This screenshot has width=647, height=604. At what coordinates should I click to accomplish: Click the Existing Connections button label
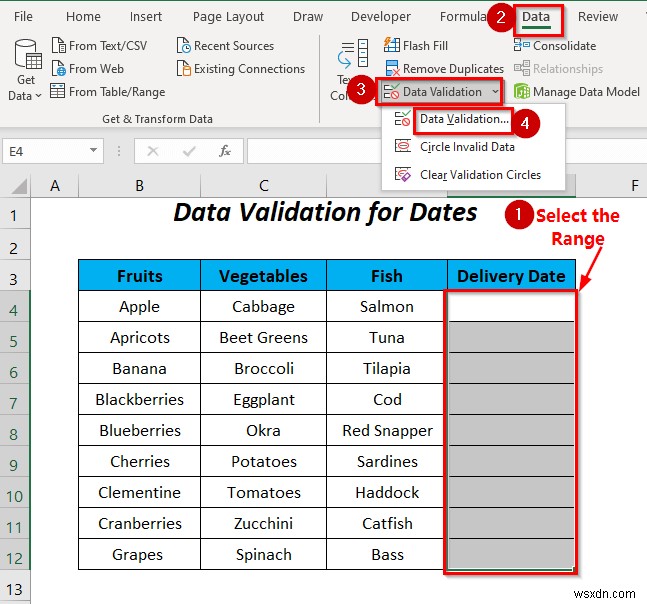pyautogui.click(x=249, y=68)
